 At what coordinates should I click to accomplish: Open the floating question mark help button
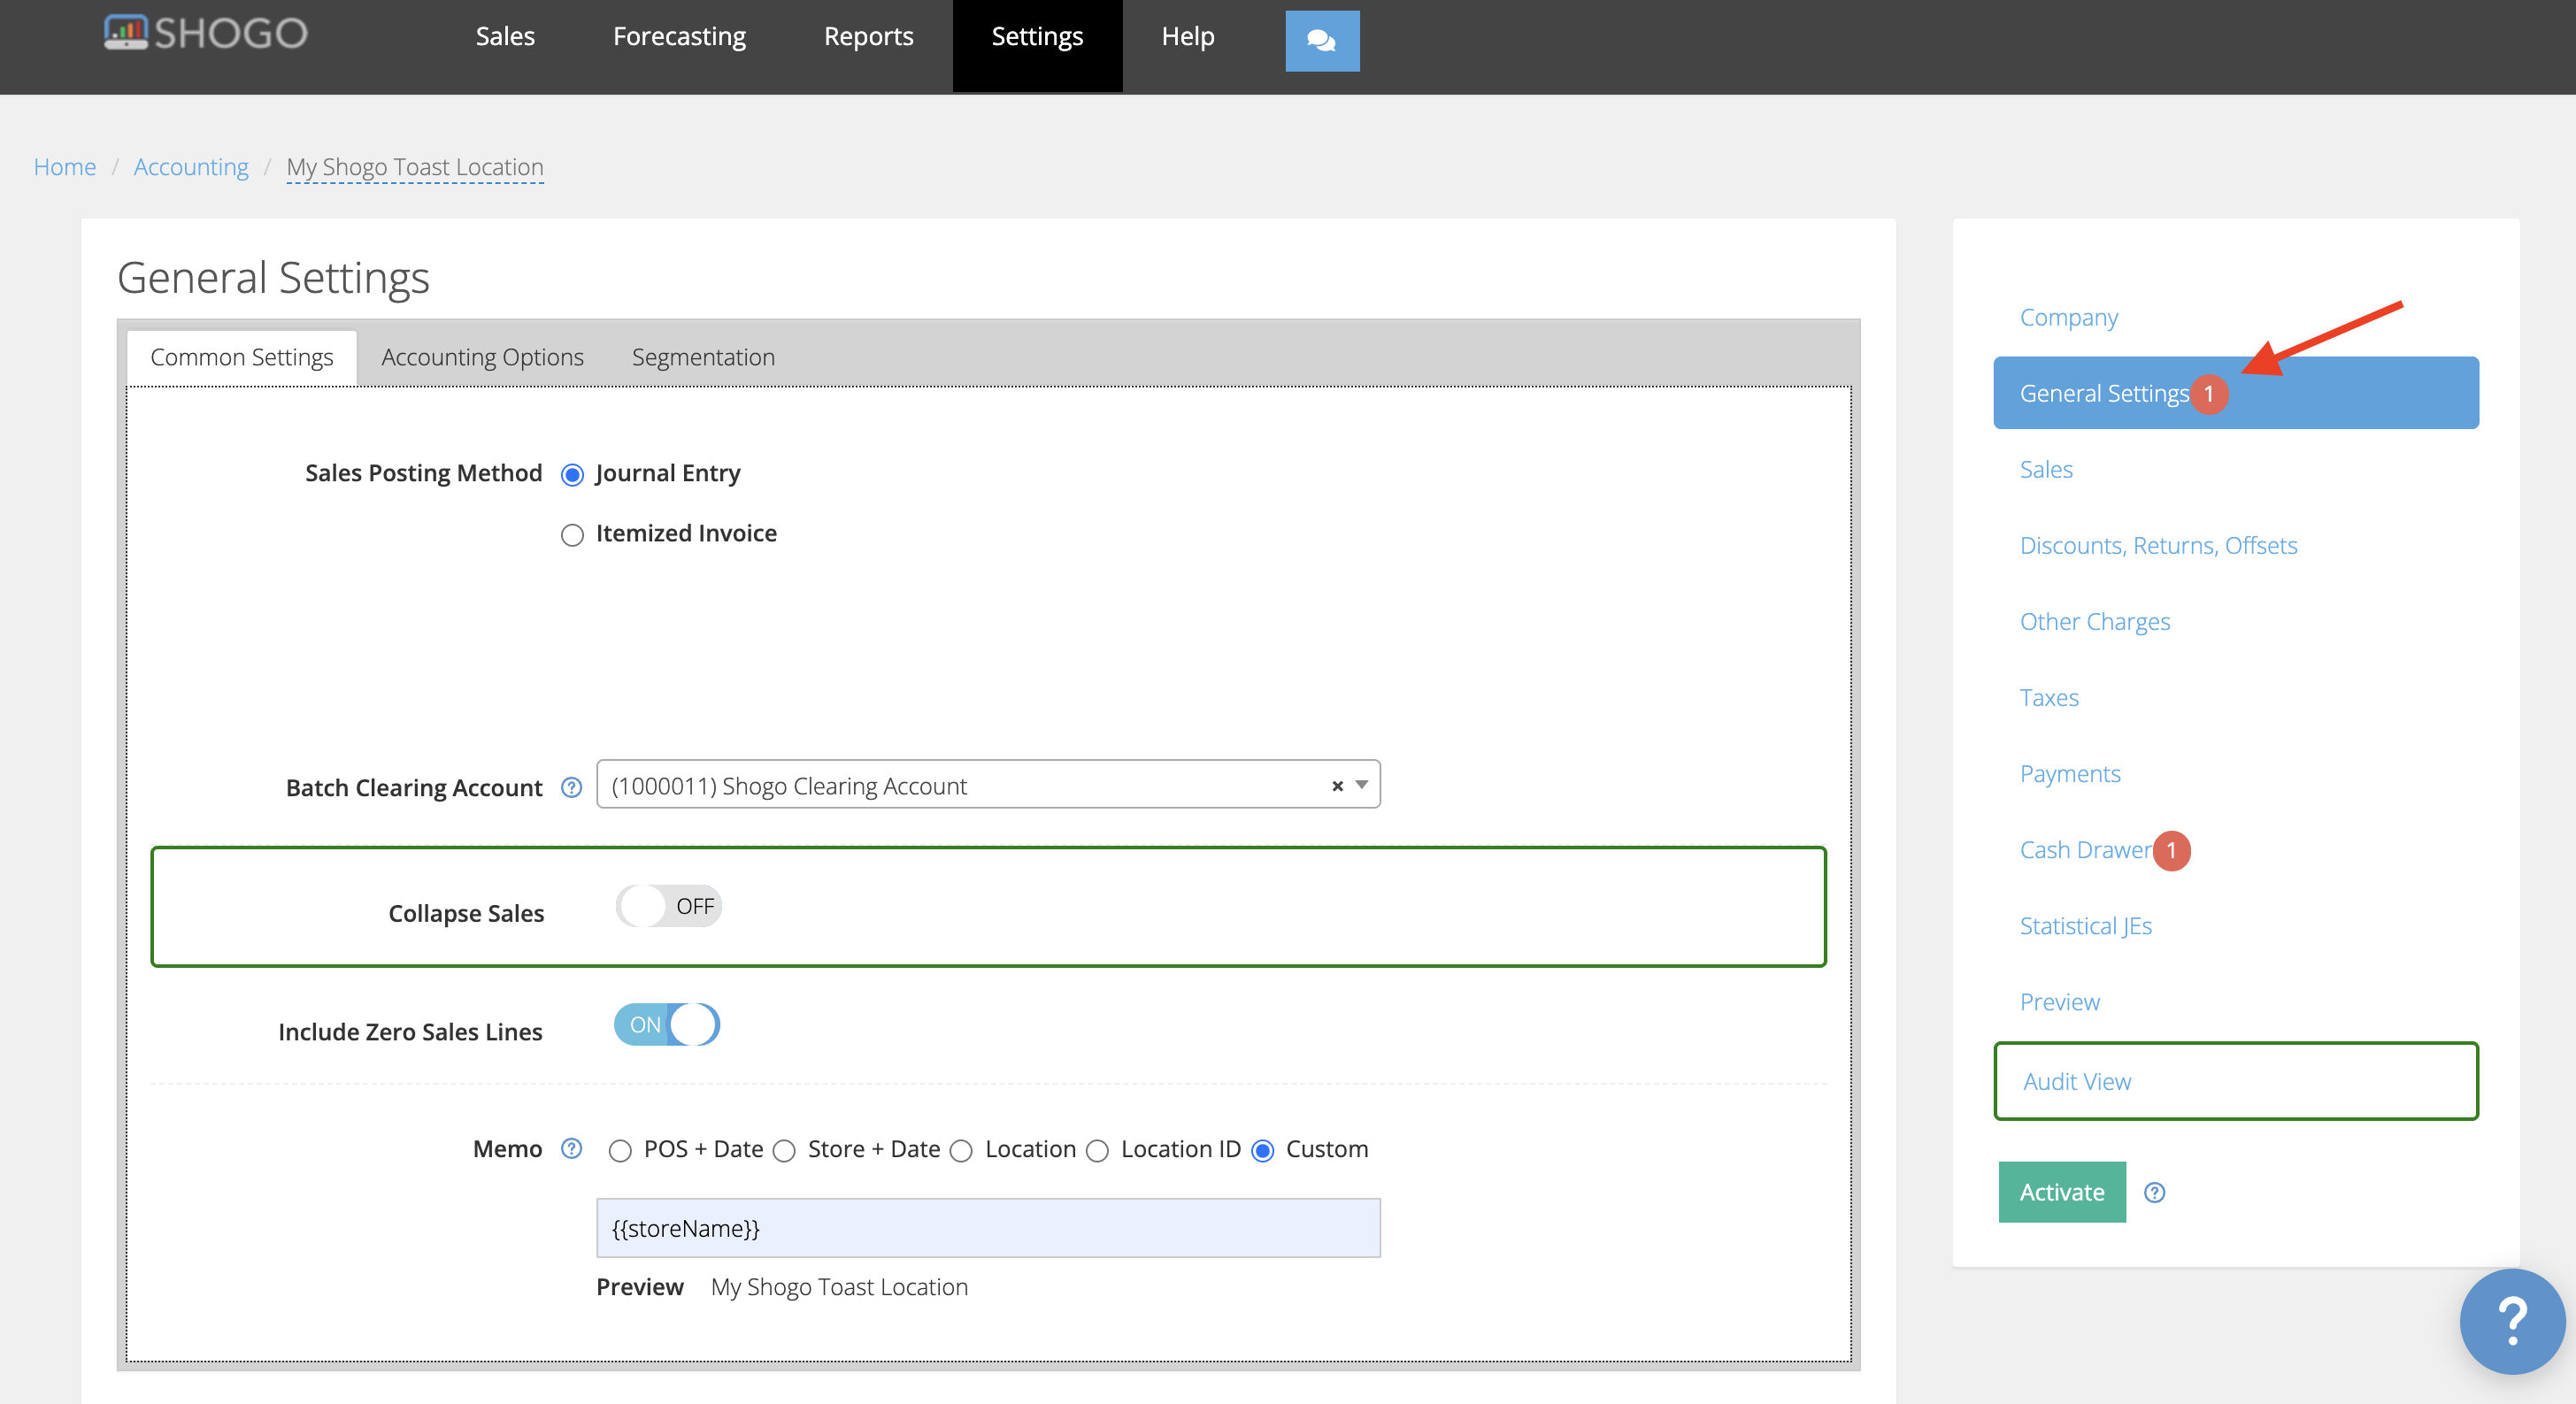tap(2511, 1321)
